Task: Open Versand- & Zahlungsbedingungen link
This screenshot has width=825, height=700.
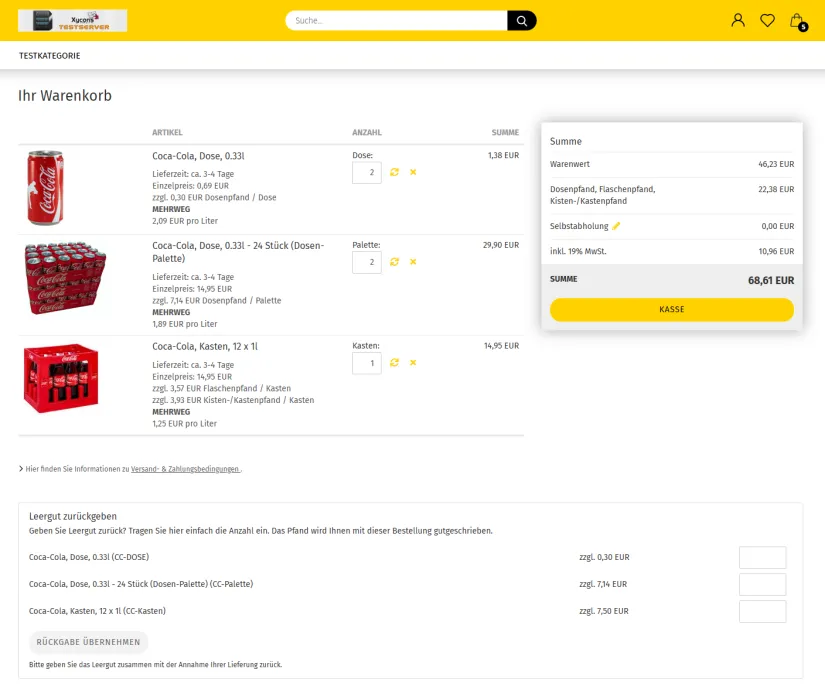Action: [185, 469]
